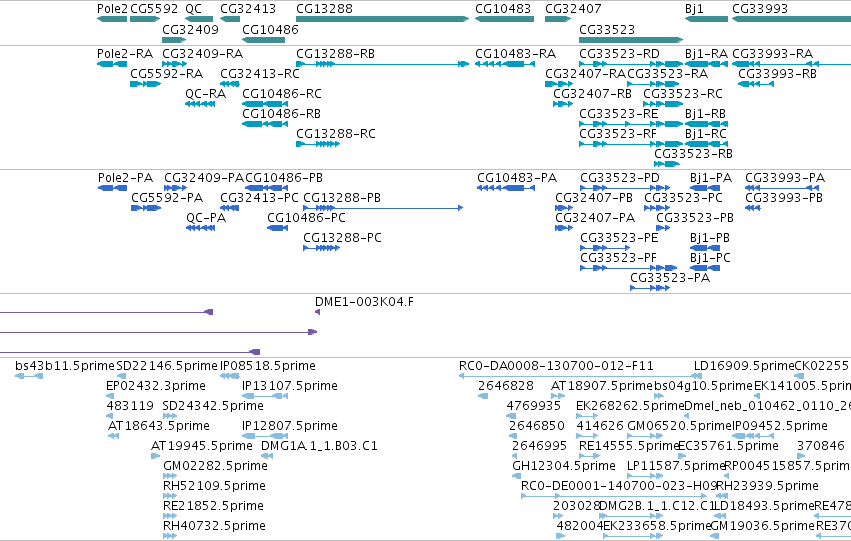Click the CG10486-PC protein label
Screen dimensions: 851x541
click(307, 218)
